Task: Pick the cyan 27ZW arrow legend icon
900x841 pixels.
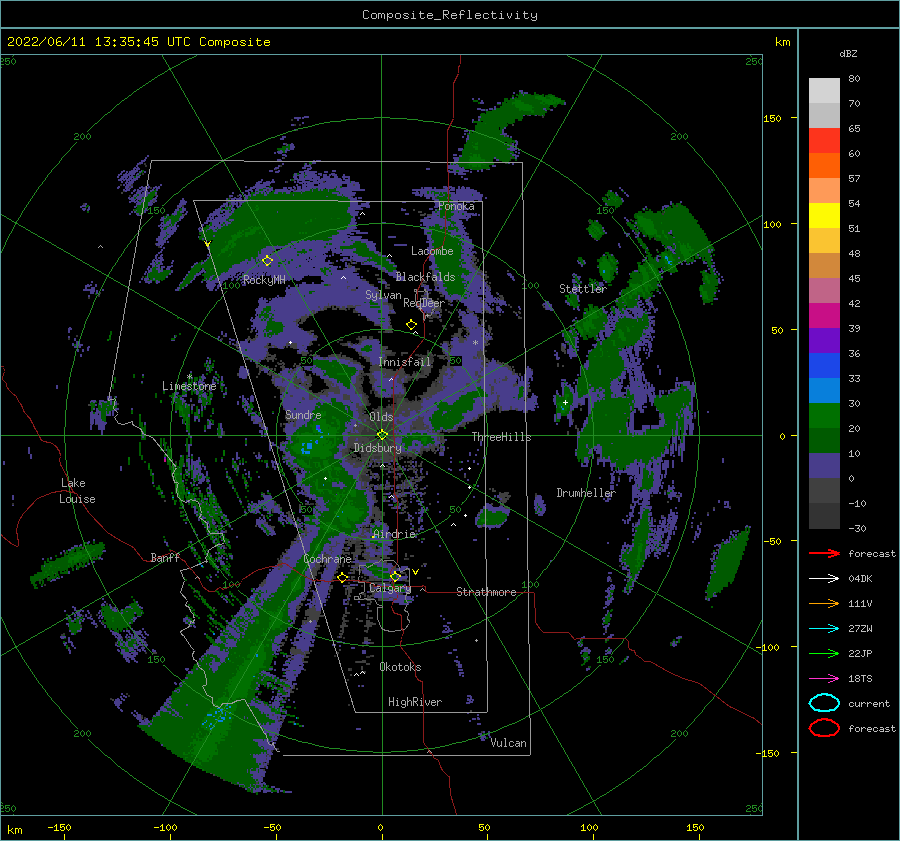Action: (824, 629)
